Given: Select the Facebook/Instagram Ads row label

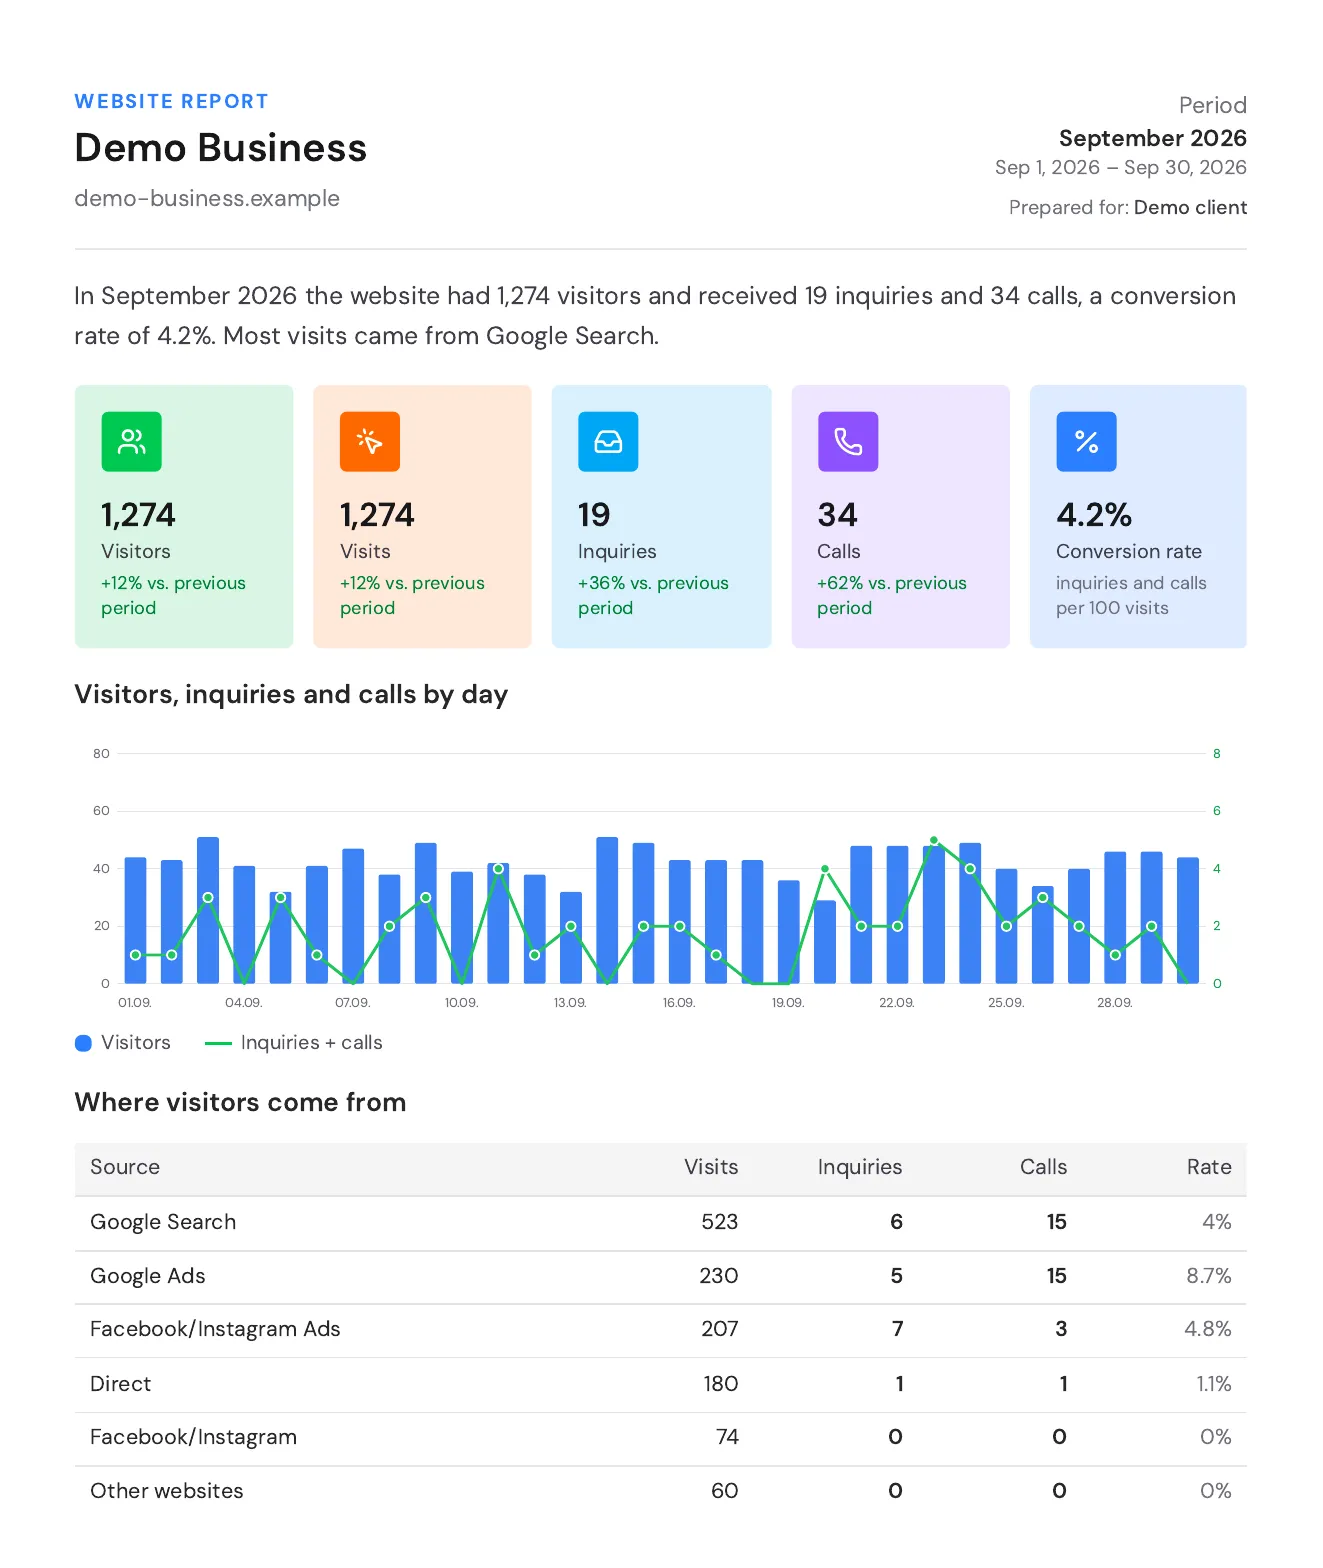Looking at the screenshot, I should click(215, 1329).
